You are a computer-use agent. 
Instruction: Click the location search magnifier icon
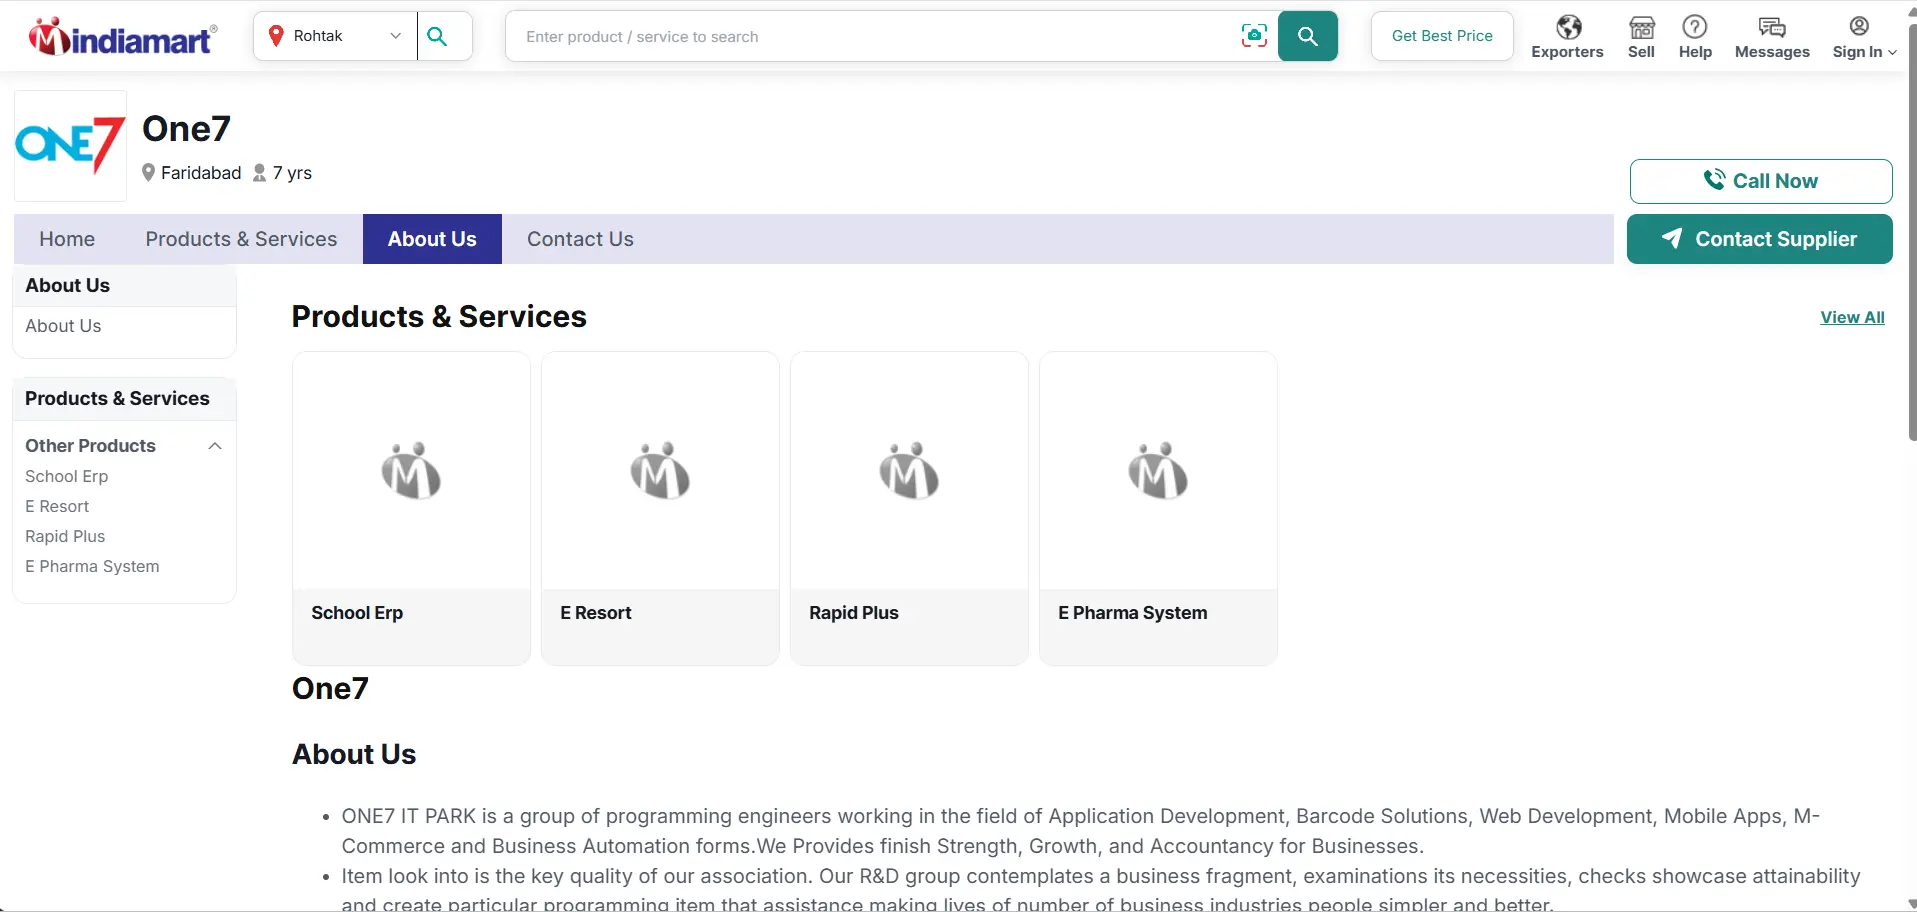pos(437,36)
